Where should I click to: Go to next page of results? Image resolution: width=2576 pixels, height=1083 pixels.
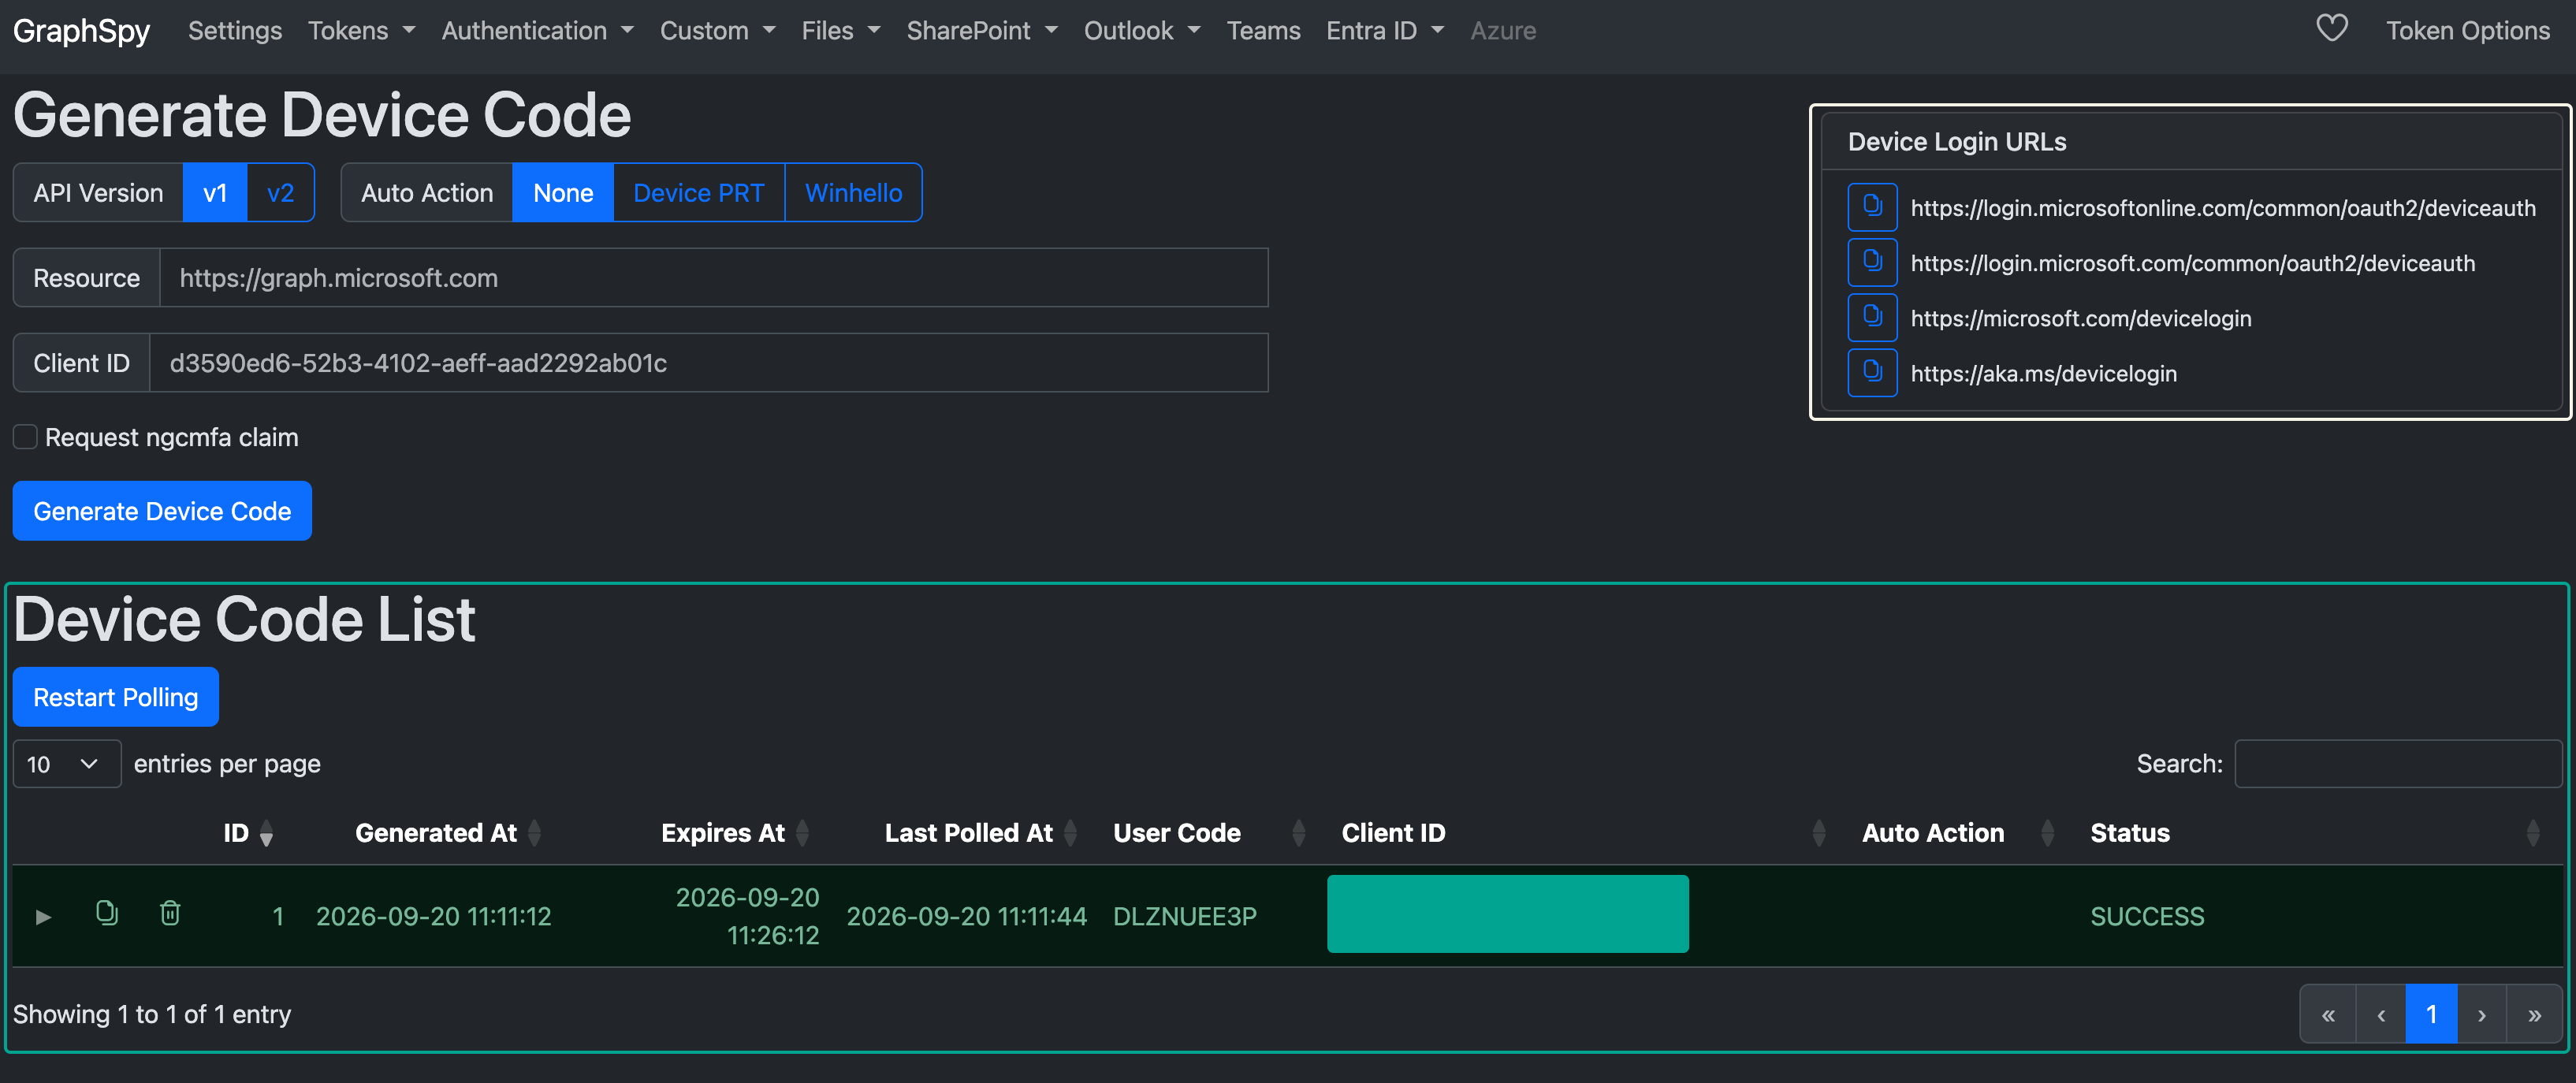click(x=2482, y=1014)
